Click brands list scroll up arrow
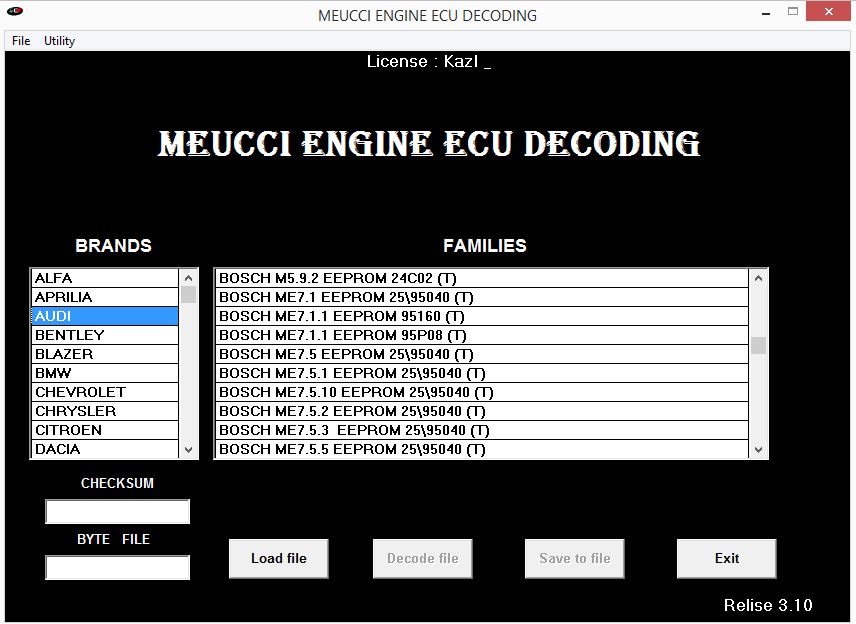Image resolution: width=856 pixels, height=624 pixels. click(x=188, y=278)
